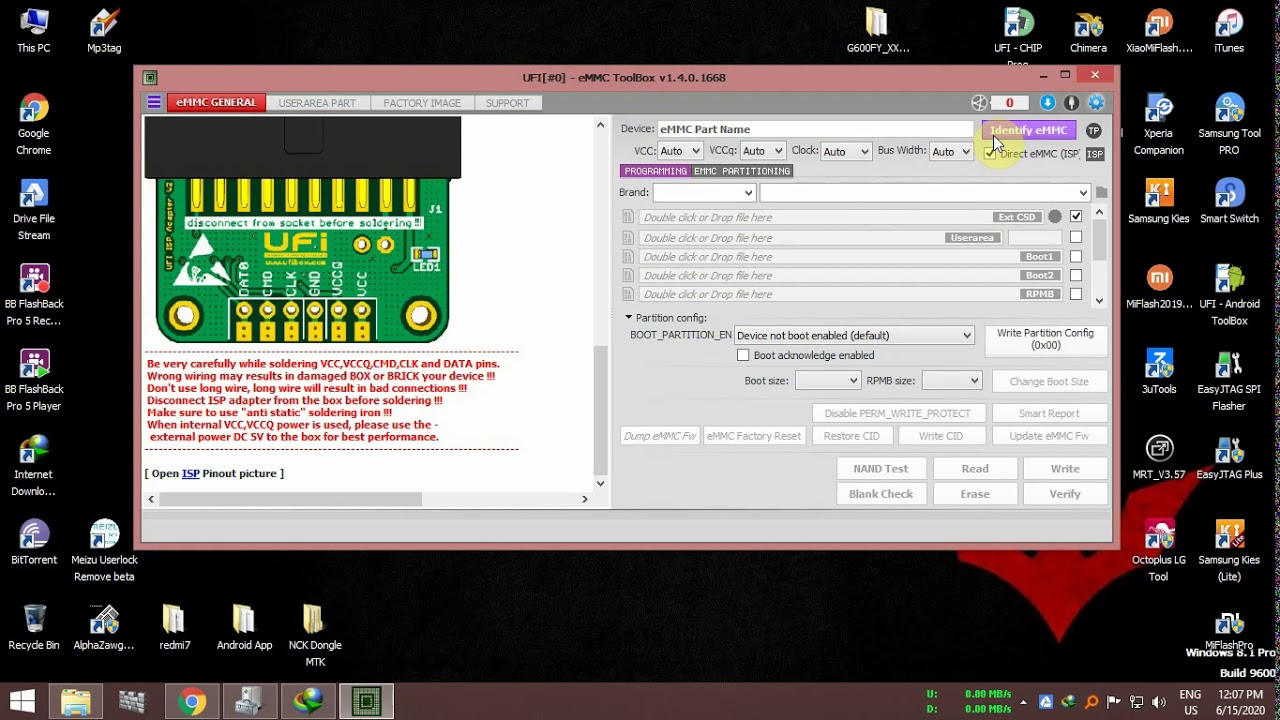Click the black info circle icon

(1071, 102)
